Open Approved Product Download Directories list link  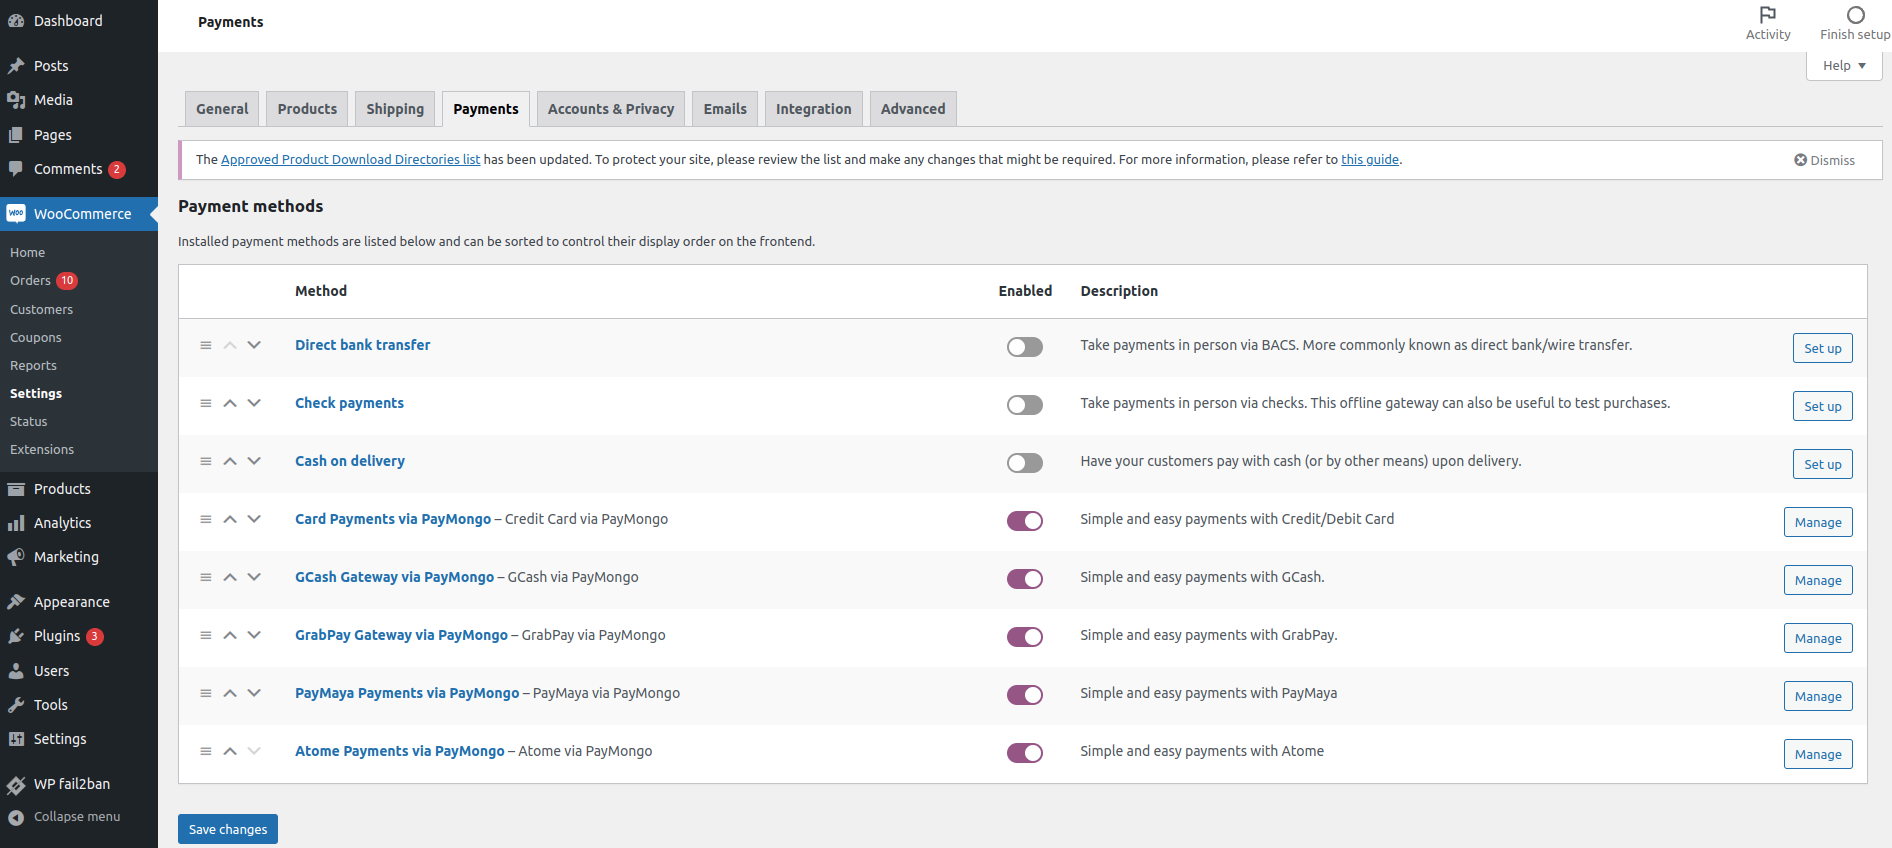350,160
